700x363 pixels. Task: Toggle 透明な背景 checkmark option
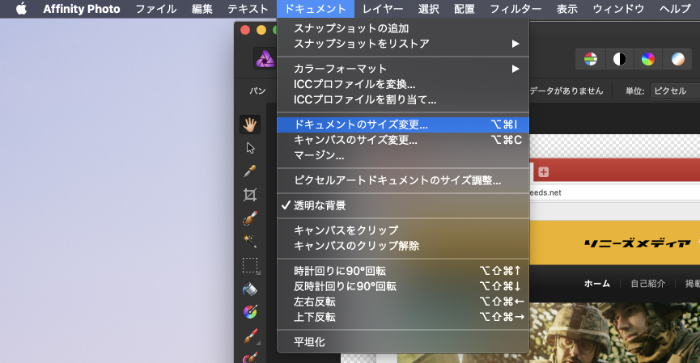[x=403, y=205]
